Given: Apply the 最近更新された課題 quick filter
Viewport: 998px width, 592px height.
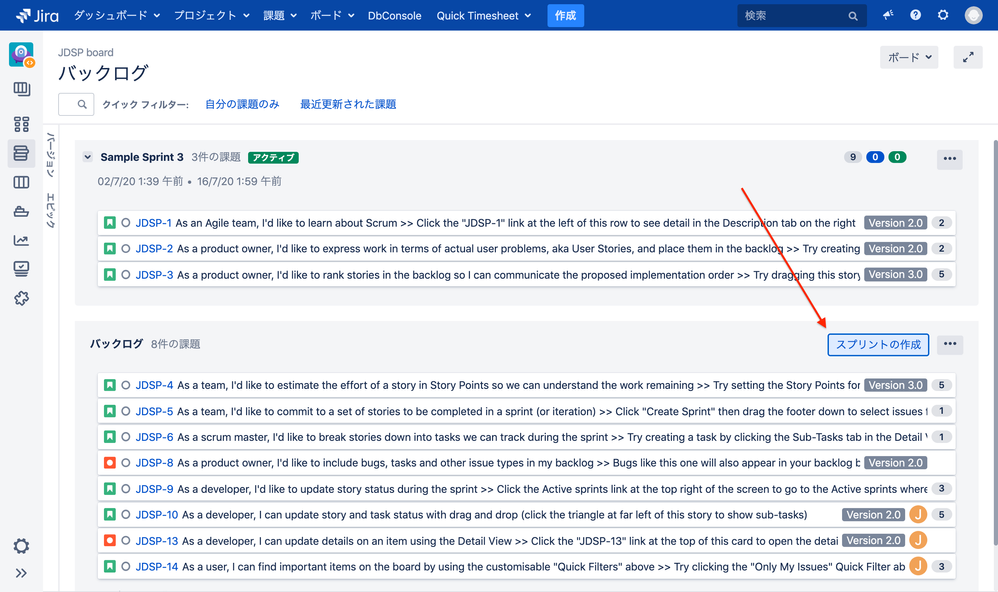Looking at the screenshot, I should 348,104.
